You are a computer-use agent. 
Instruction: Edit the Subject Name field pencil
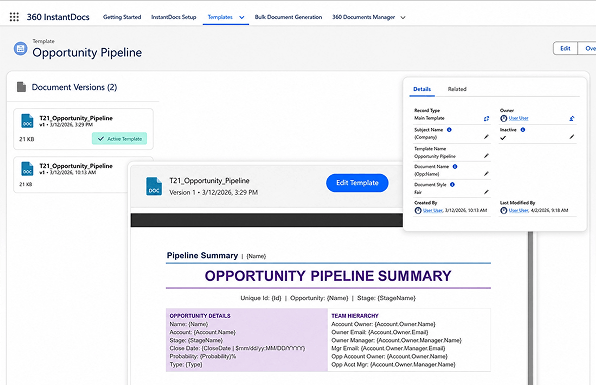[486, 137]
